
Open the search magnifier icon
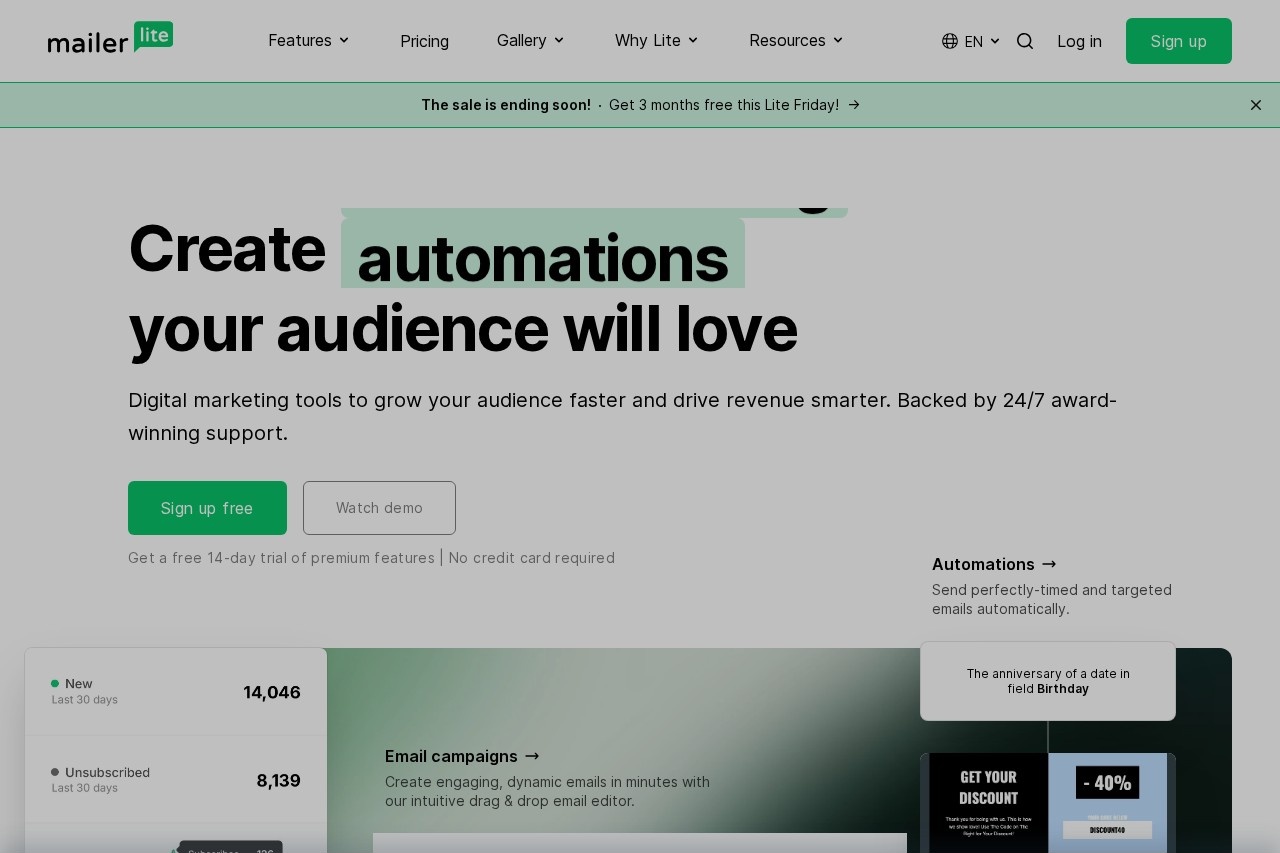(1025, 41)
